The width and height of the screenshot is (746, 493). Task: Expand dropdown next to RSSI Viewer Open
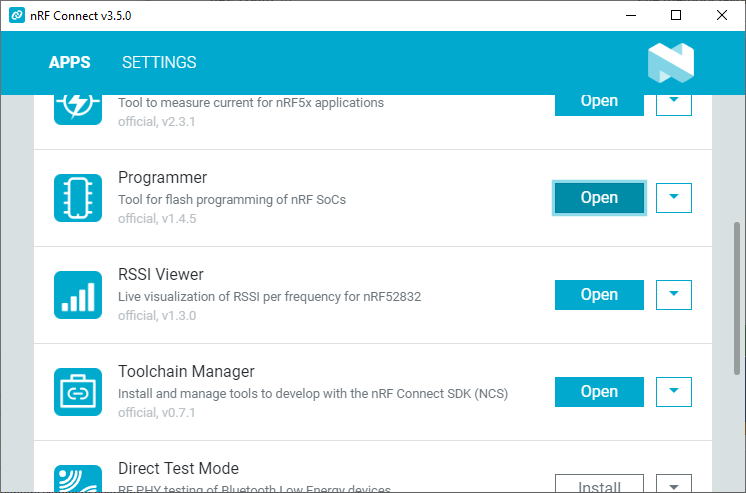point(674,295)
